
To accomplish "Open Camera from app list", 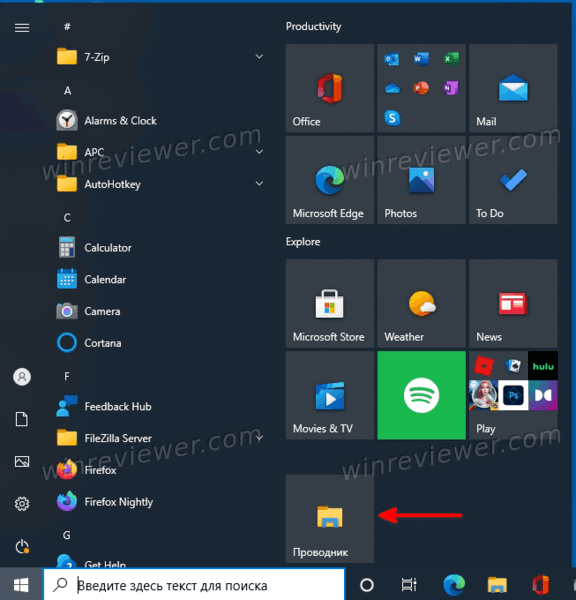I will pos(159,311).
